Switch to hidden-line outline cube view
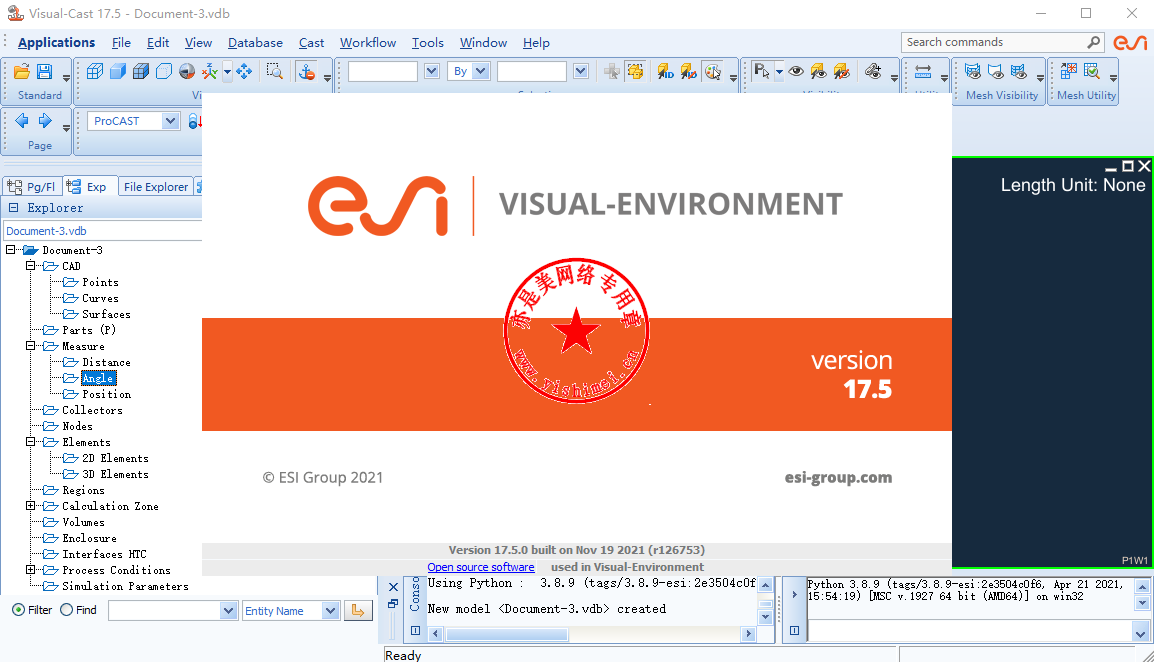The image size is (1154, 662). click(x=164, y=71)
